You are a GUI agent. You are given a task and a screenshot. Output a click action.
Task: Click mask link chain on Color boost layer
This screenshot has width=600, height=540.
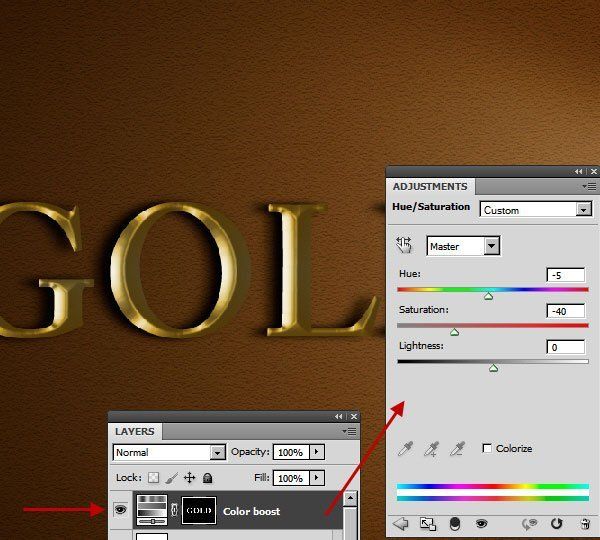pos(174,510)
